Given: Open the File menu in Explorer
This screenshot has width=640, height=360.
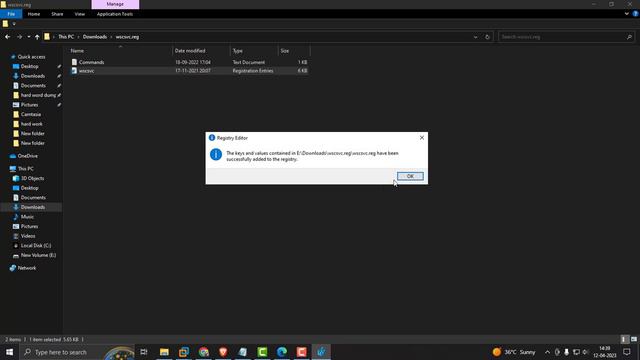Looking at the screenshot, I should [11, 14].
